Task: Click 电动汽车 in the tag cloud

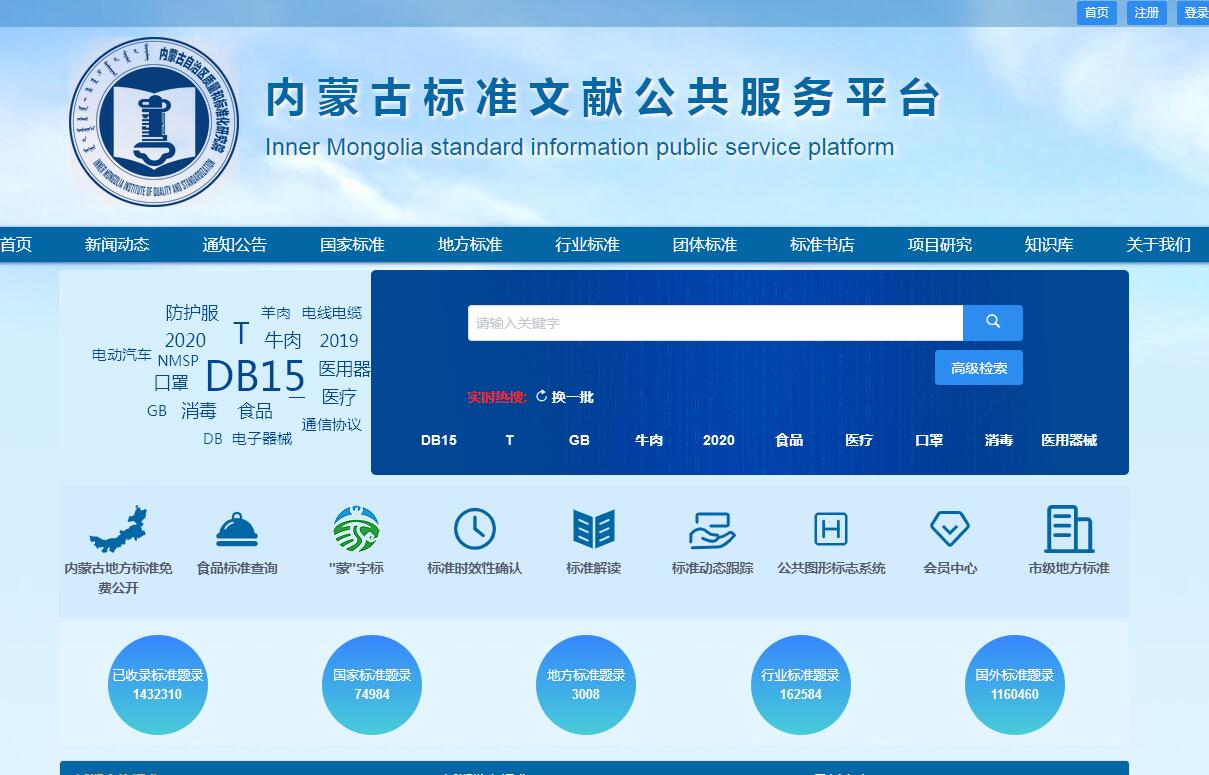Action: point(122,355)
